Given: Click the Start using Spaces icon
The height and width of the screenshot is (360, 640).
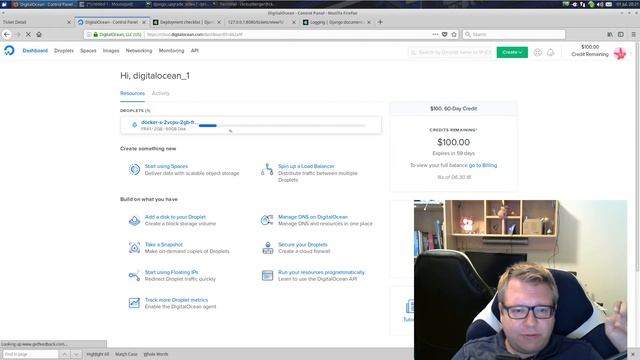Looking at the screenshot, I should coord(134,169).
